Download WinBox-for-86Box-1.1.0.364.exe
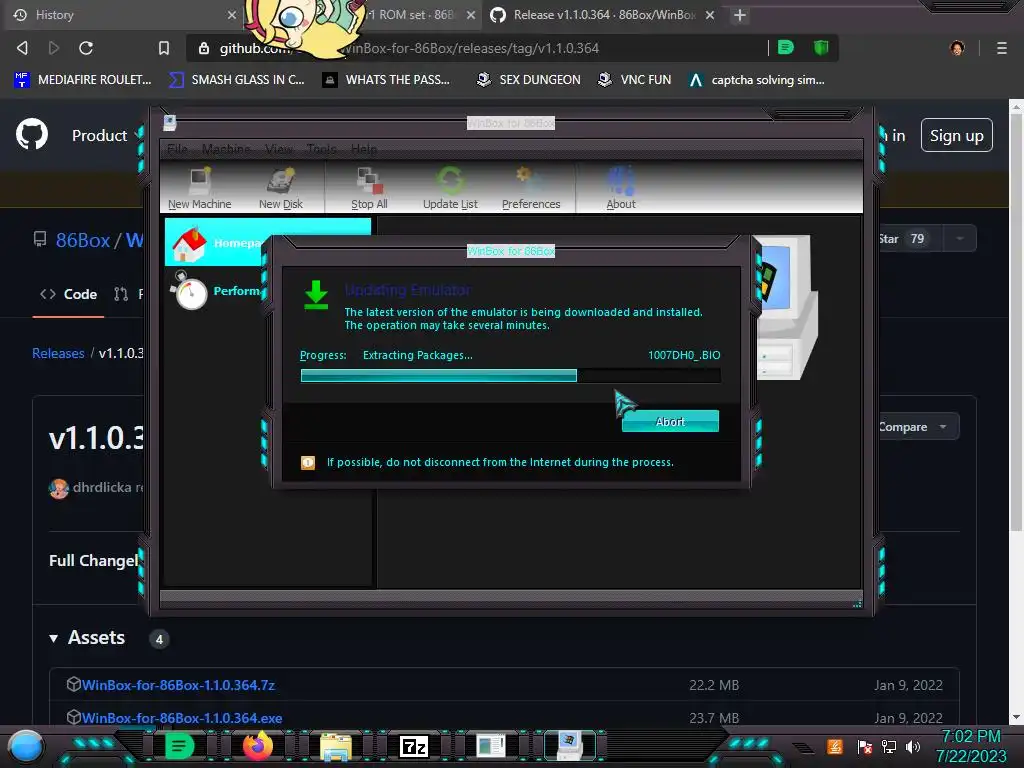Image resolution: width=1024 pixels, height=768 pixels. pos(182,718)
